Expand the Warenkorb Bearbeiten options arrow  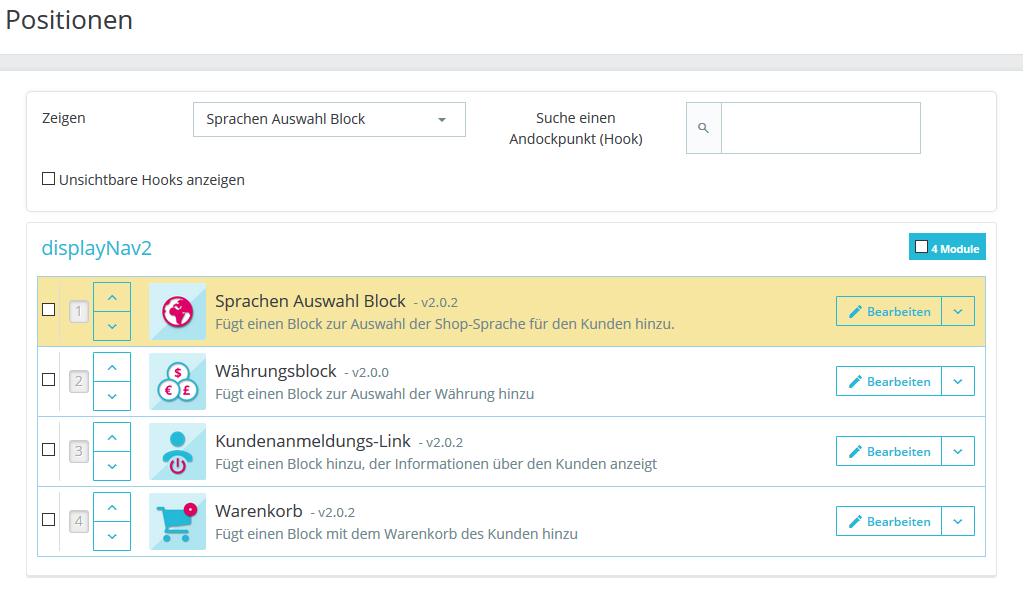pyautogui.click(x=958, y=521)
